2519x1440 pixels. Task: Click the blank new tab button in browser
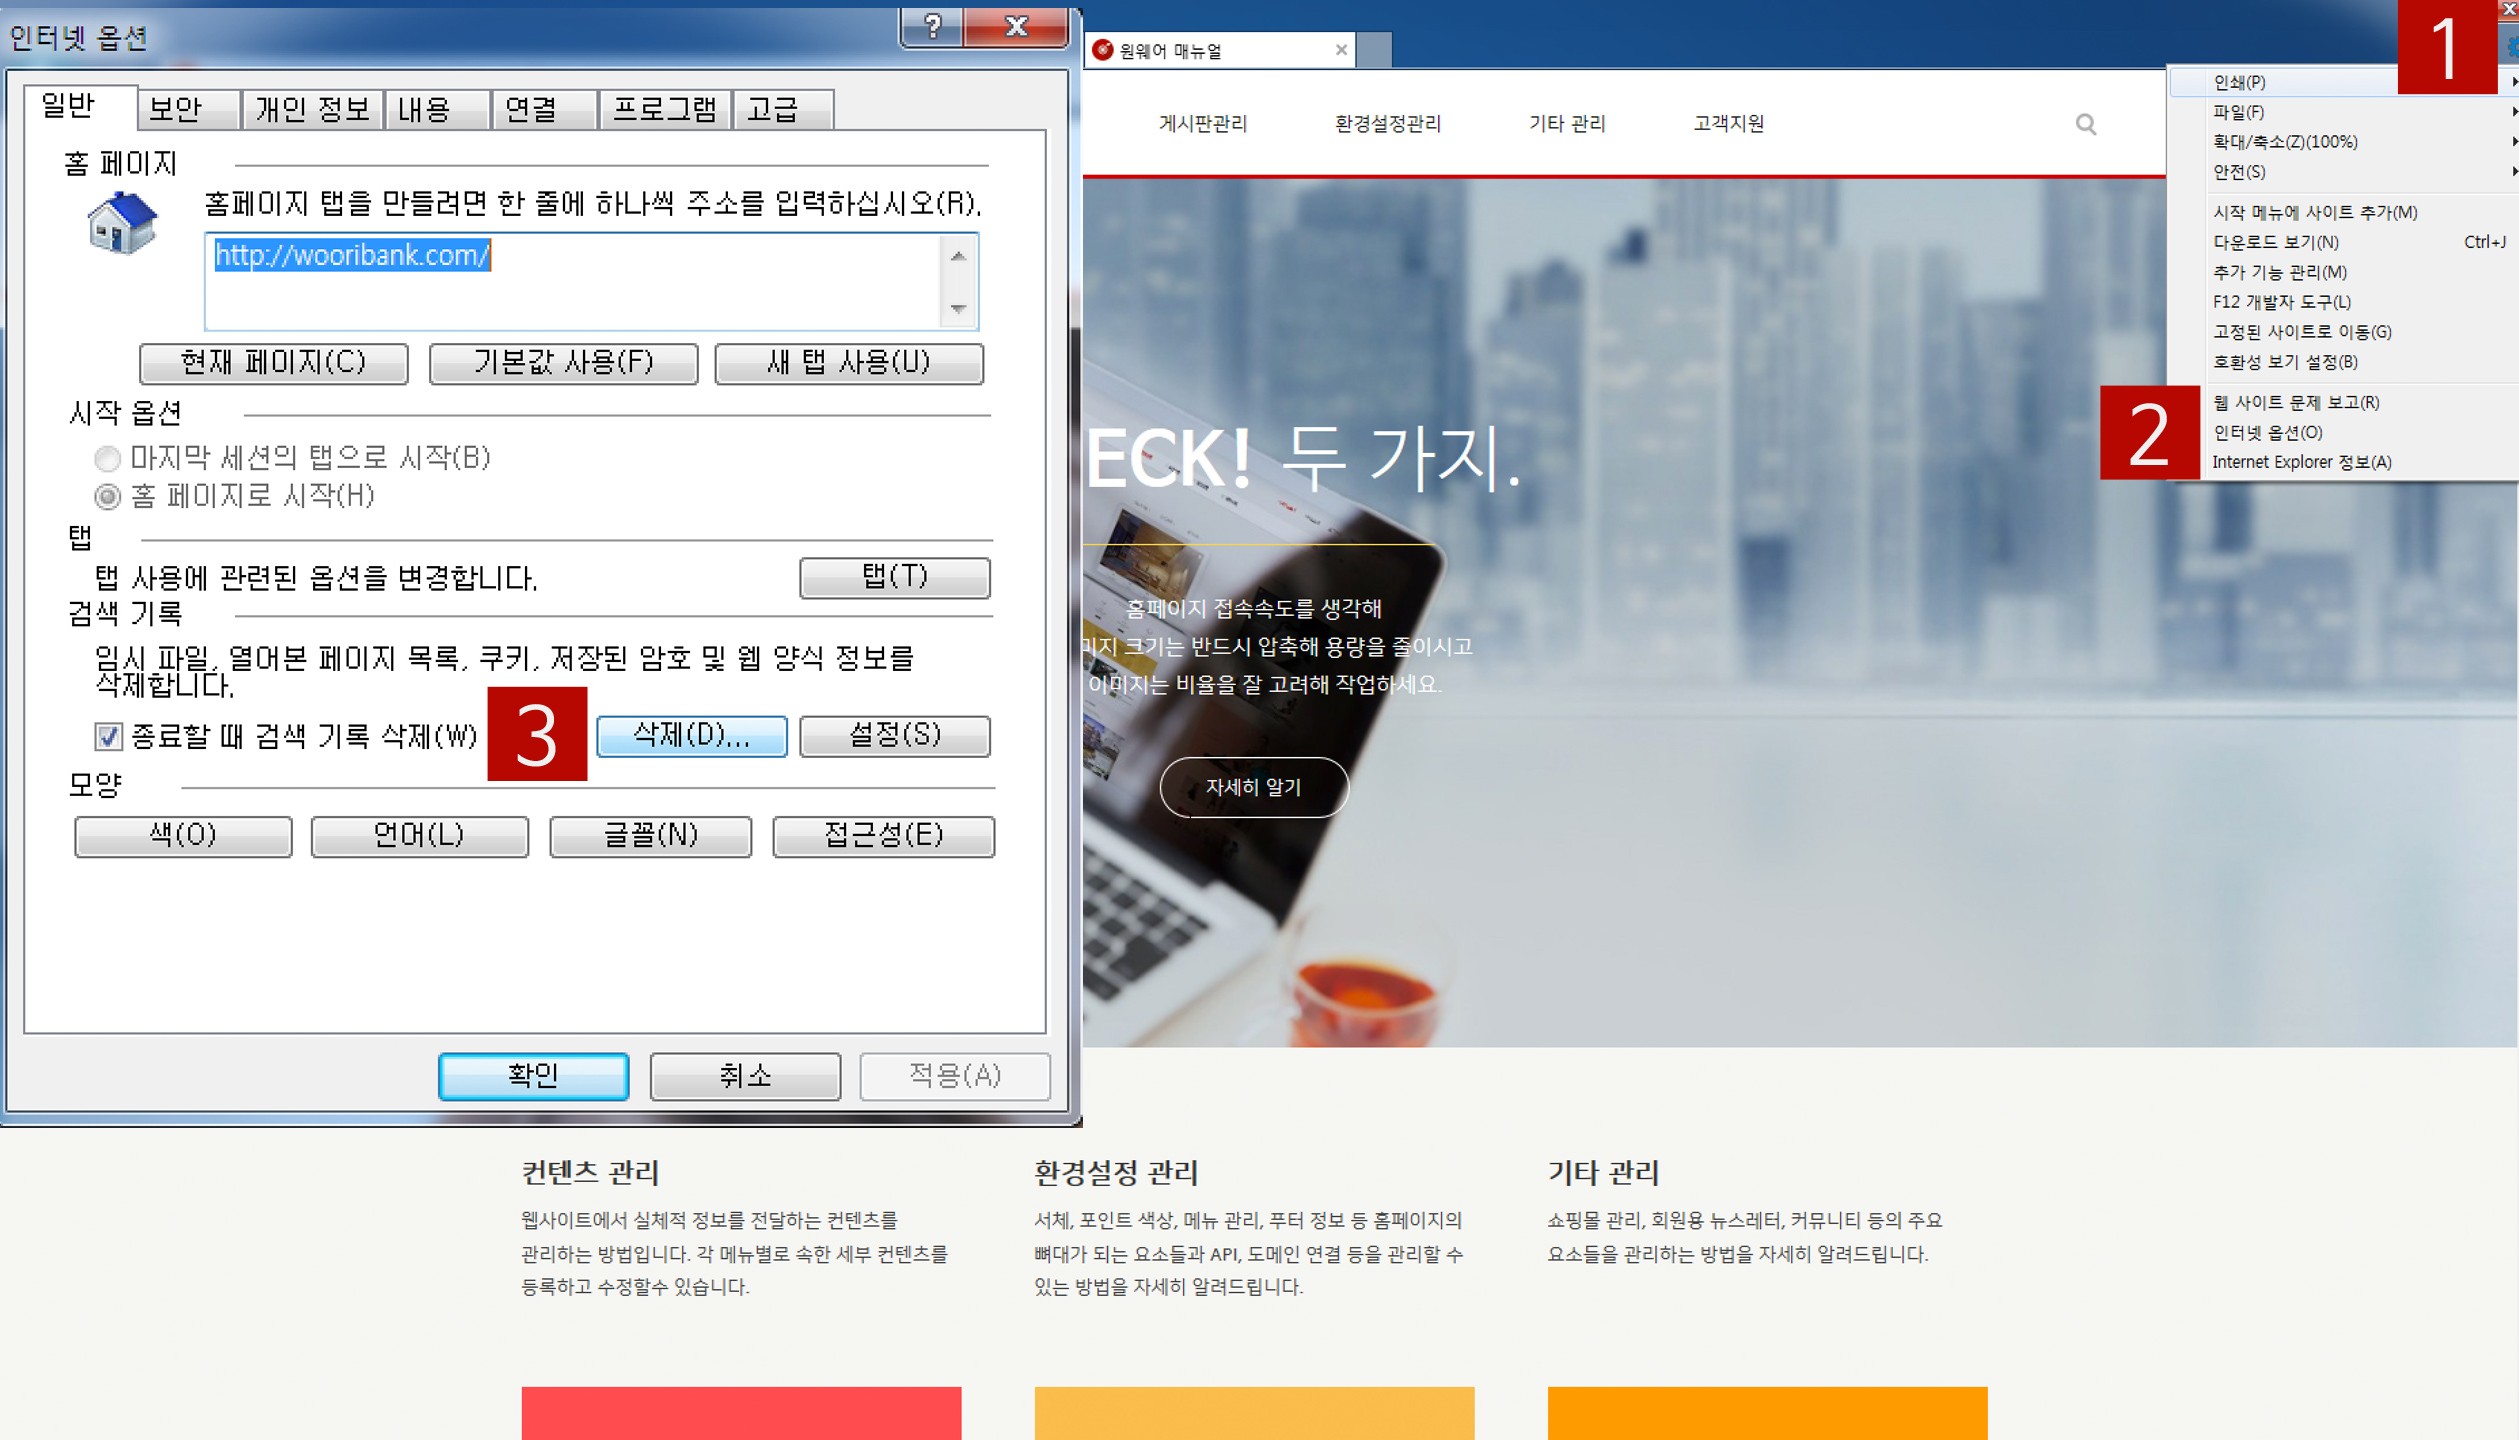point(1374,50)
